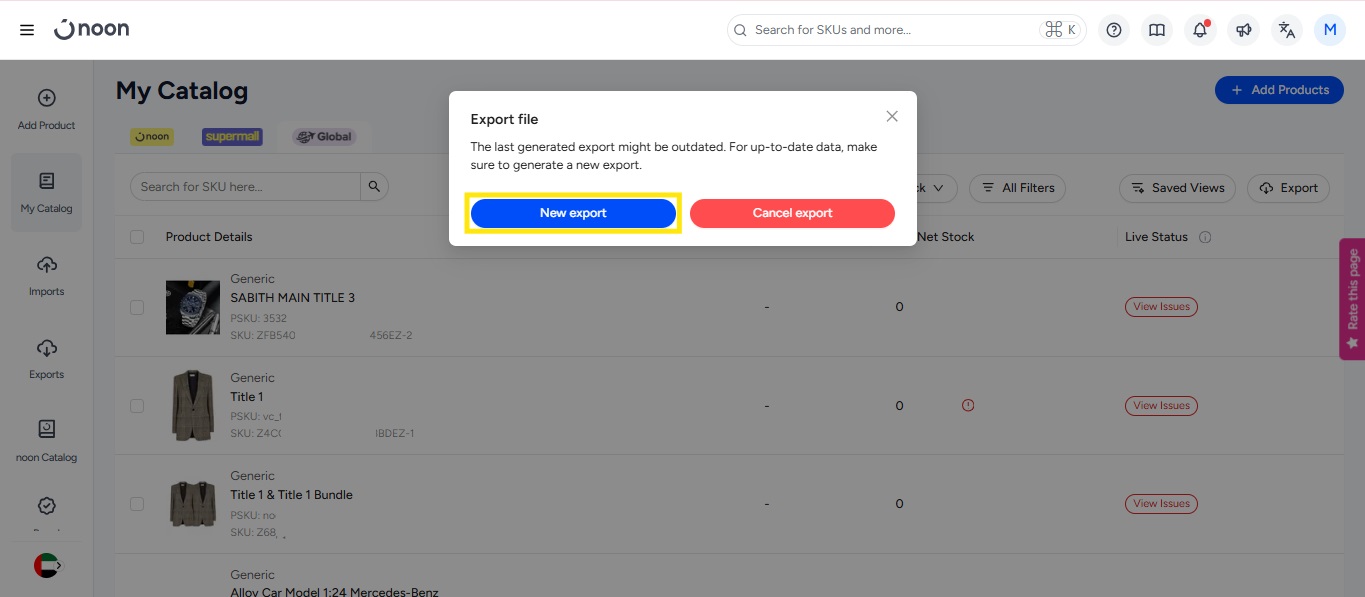Open the book guide icon
Screen dimensions: 1365x597
point(1157,30)
